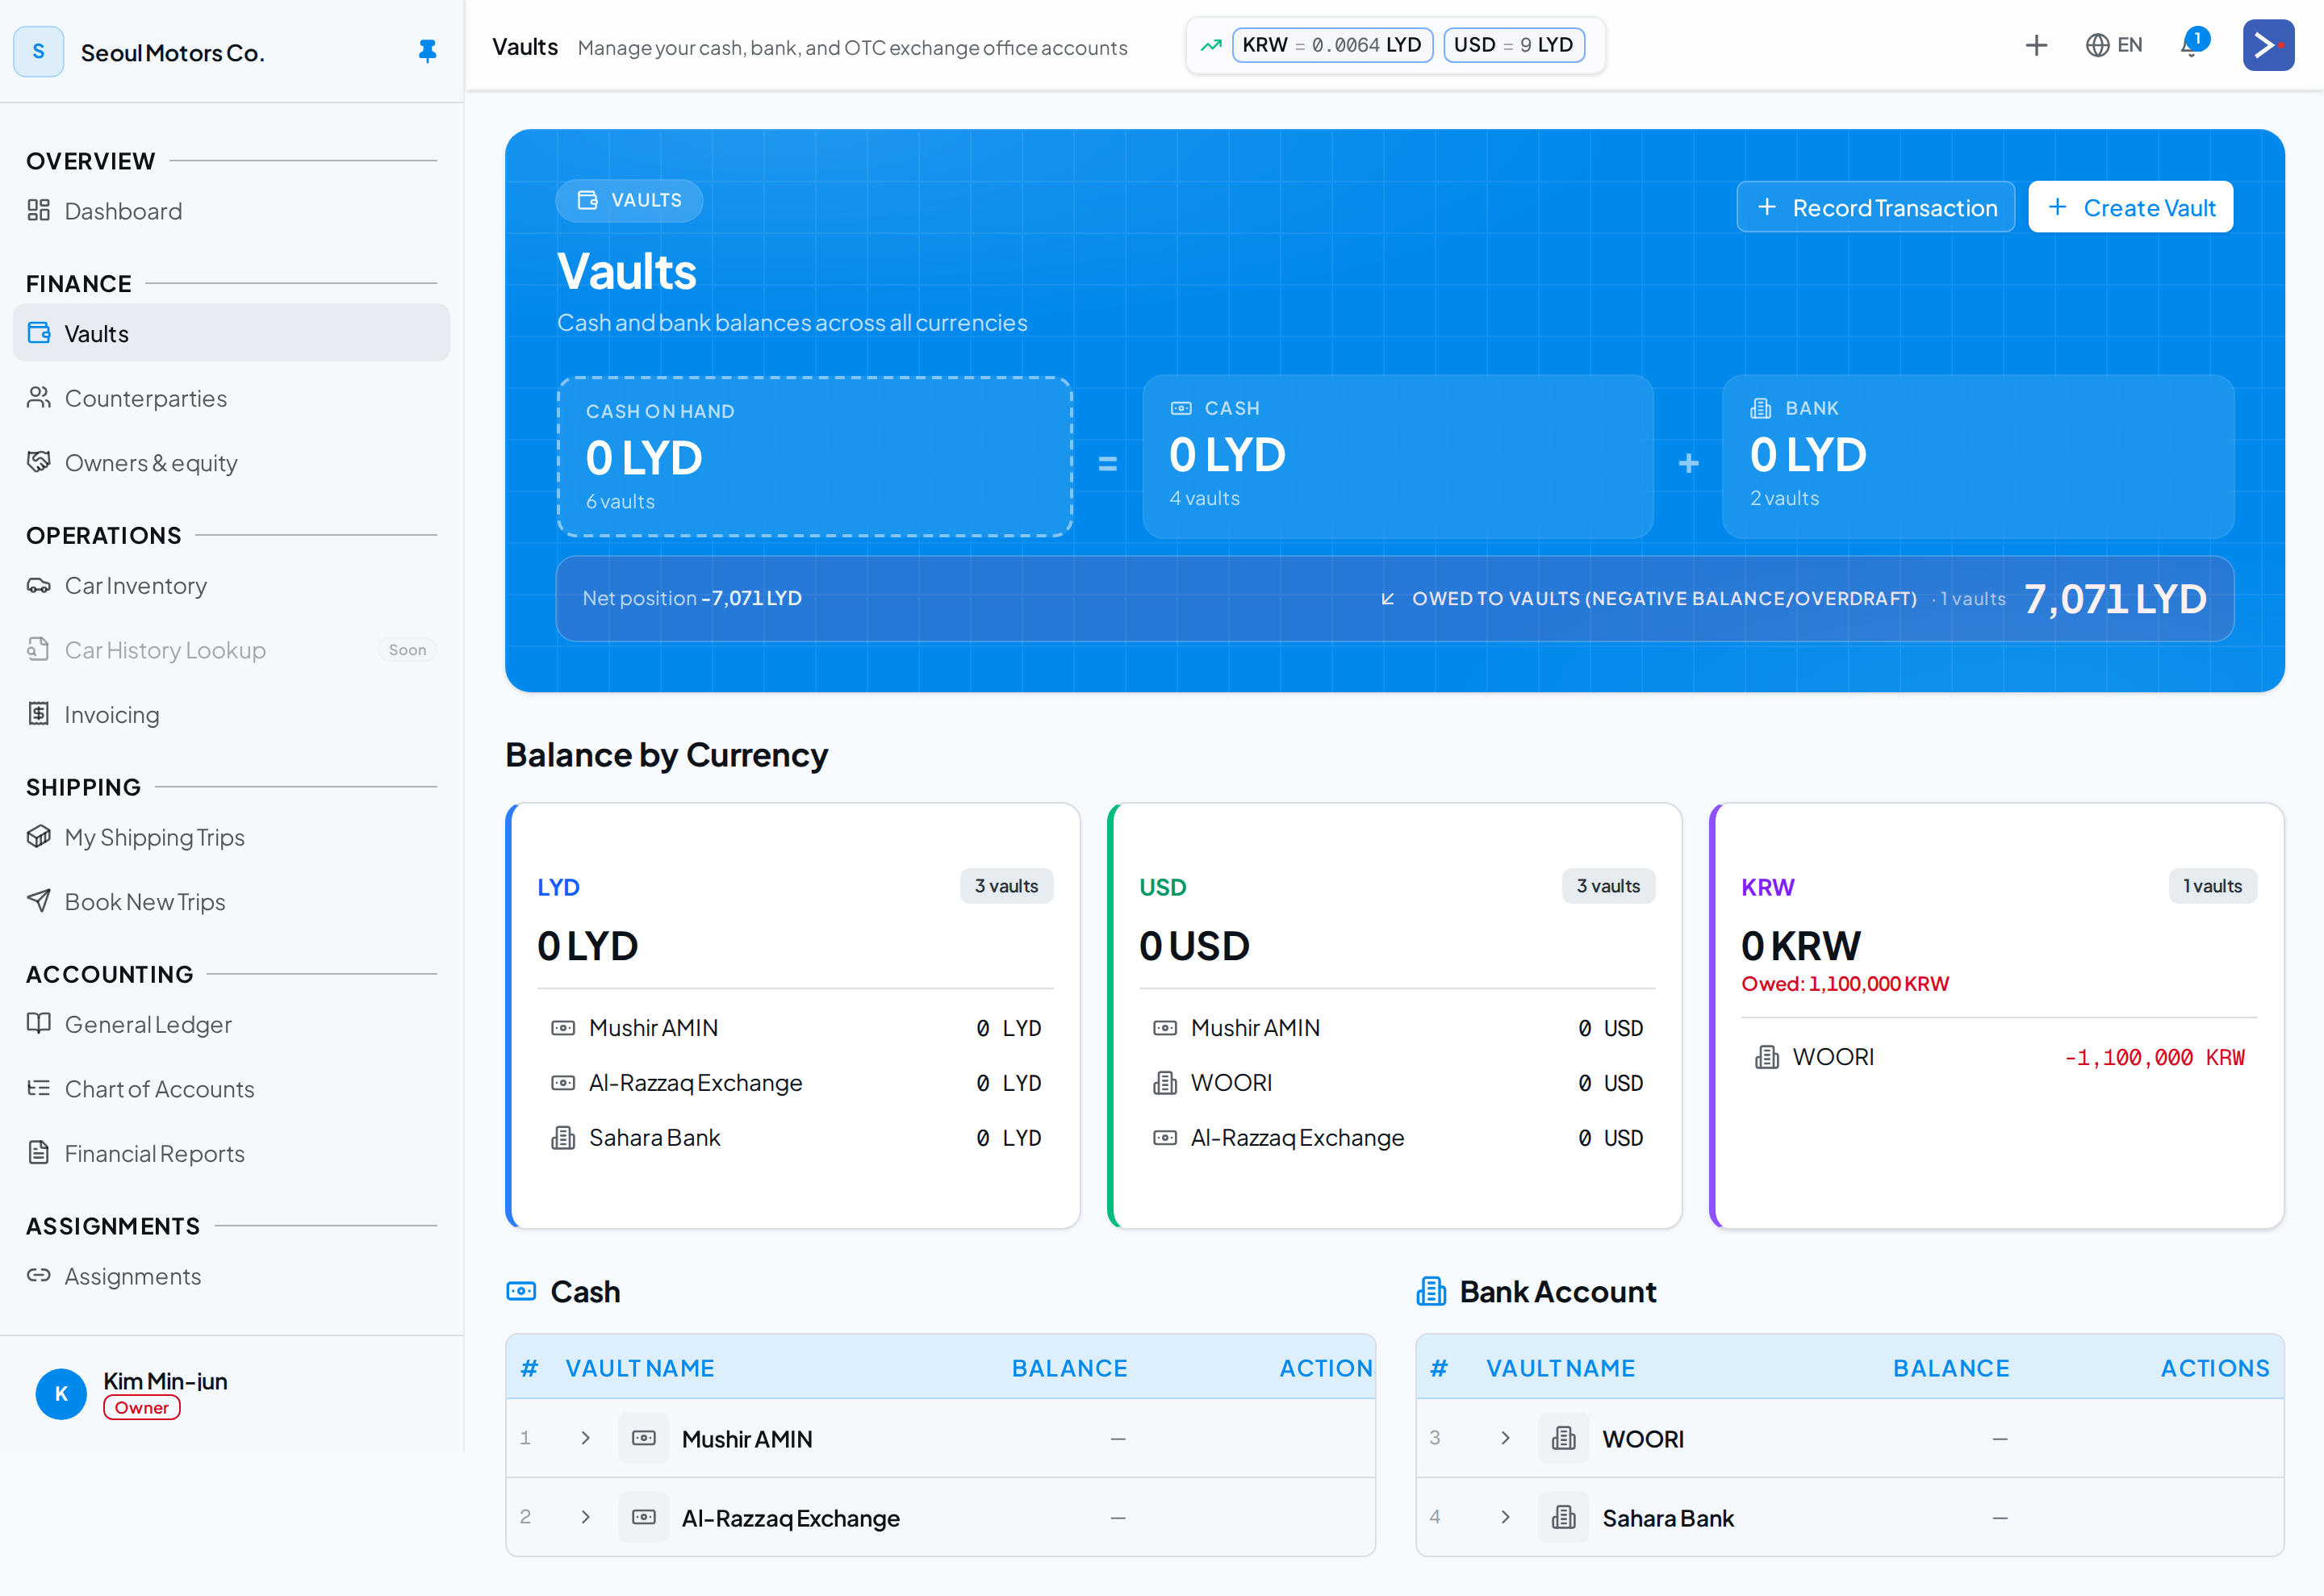This screenshot has height=1596, width=2324.
Task: Click Create Vault button
Action: 2131,207
